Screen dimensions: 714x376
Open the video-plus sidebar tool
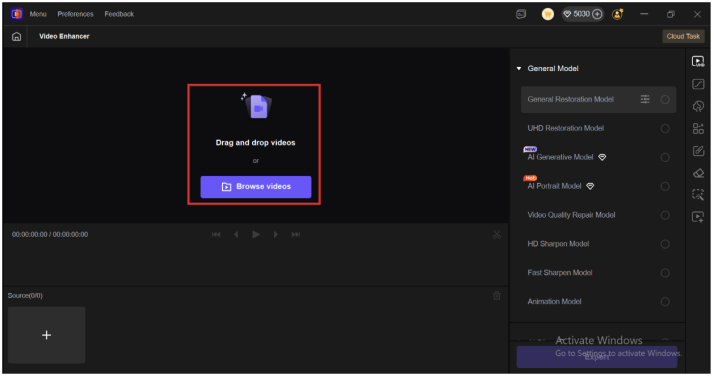tap(698, 217)
